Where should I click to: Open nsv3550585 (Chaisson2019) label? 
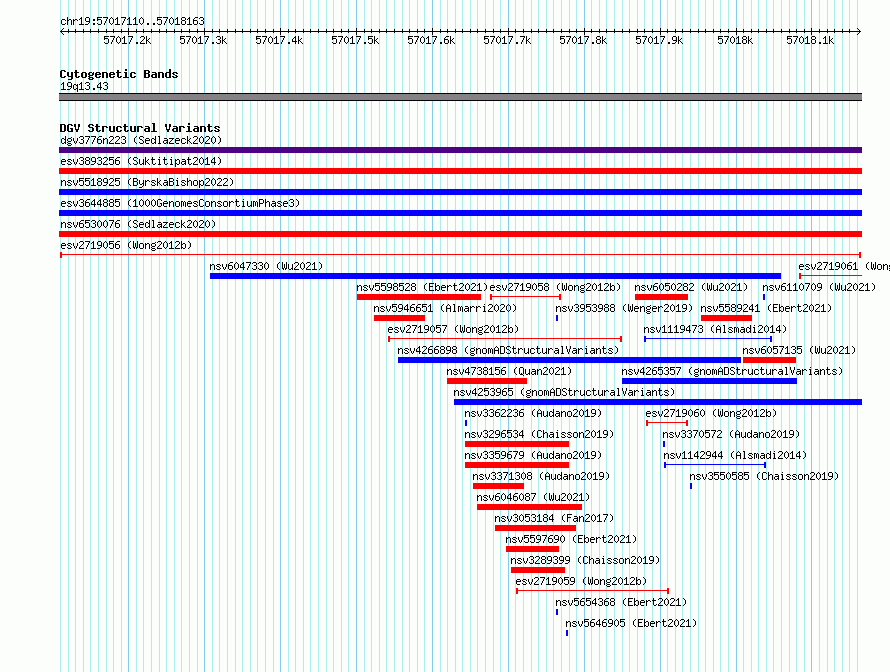point(764,476)
